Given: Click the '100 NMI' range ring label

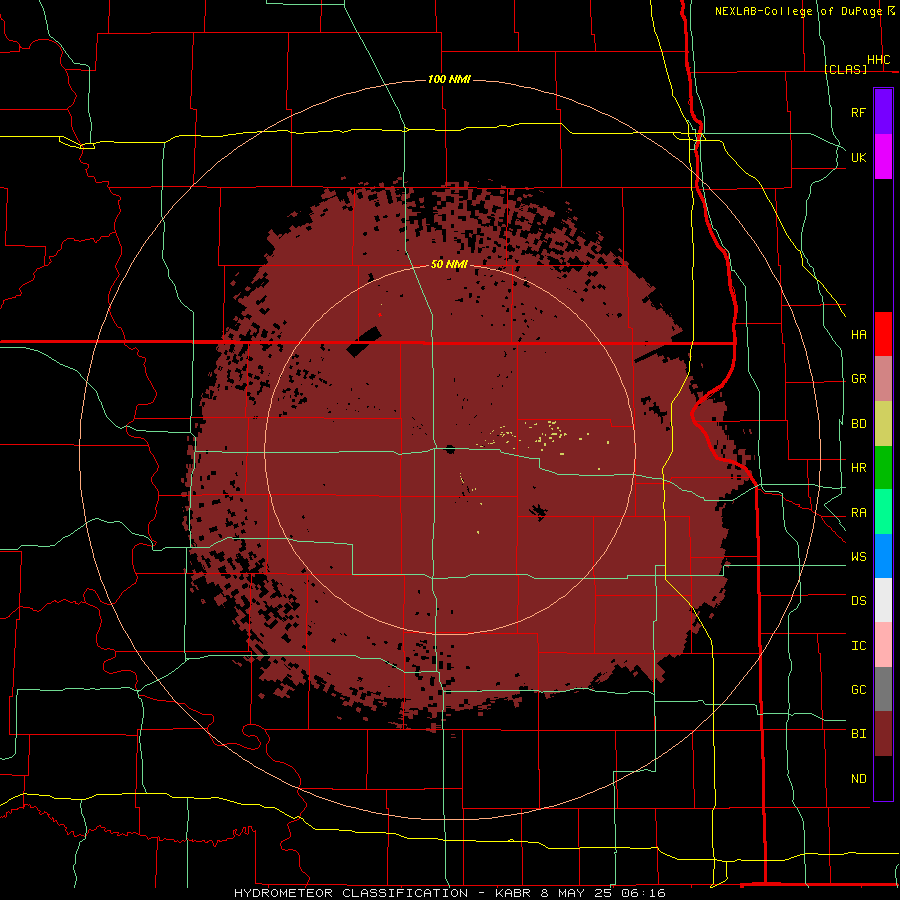Looking at the screenshot, I should pos(449,79).
